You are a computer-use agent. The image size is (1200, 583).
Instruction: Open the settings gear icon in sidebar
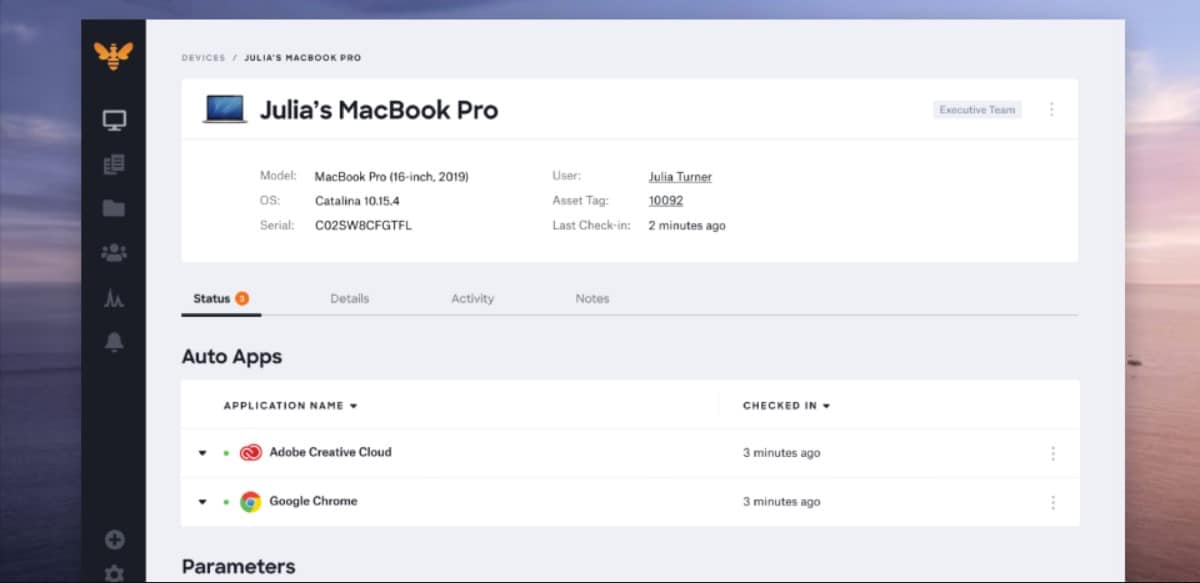coord(115,574)
